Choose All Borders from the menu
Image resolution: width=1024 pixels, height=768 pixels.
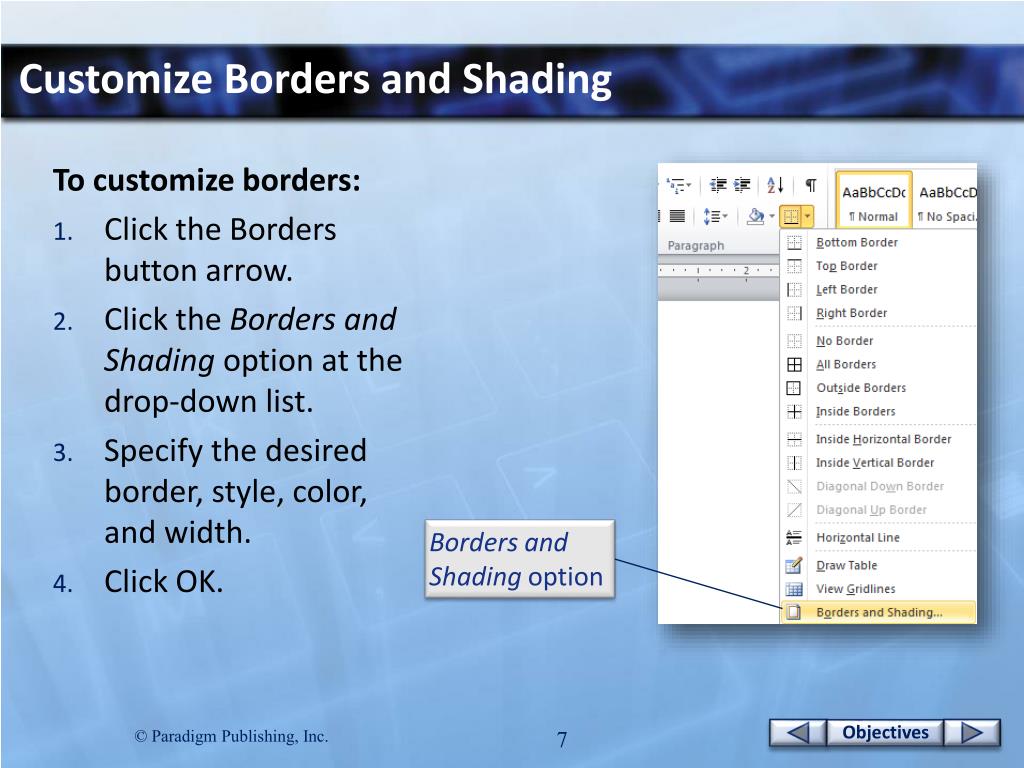click(878, 364)
